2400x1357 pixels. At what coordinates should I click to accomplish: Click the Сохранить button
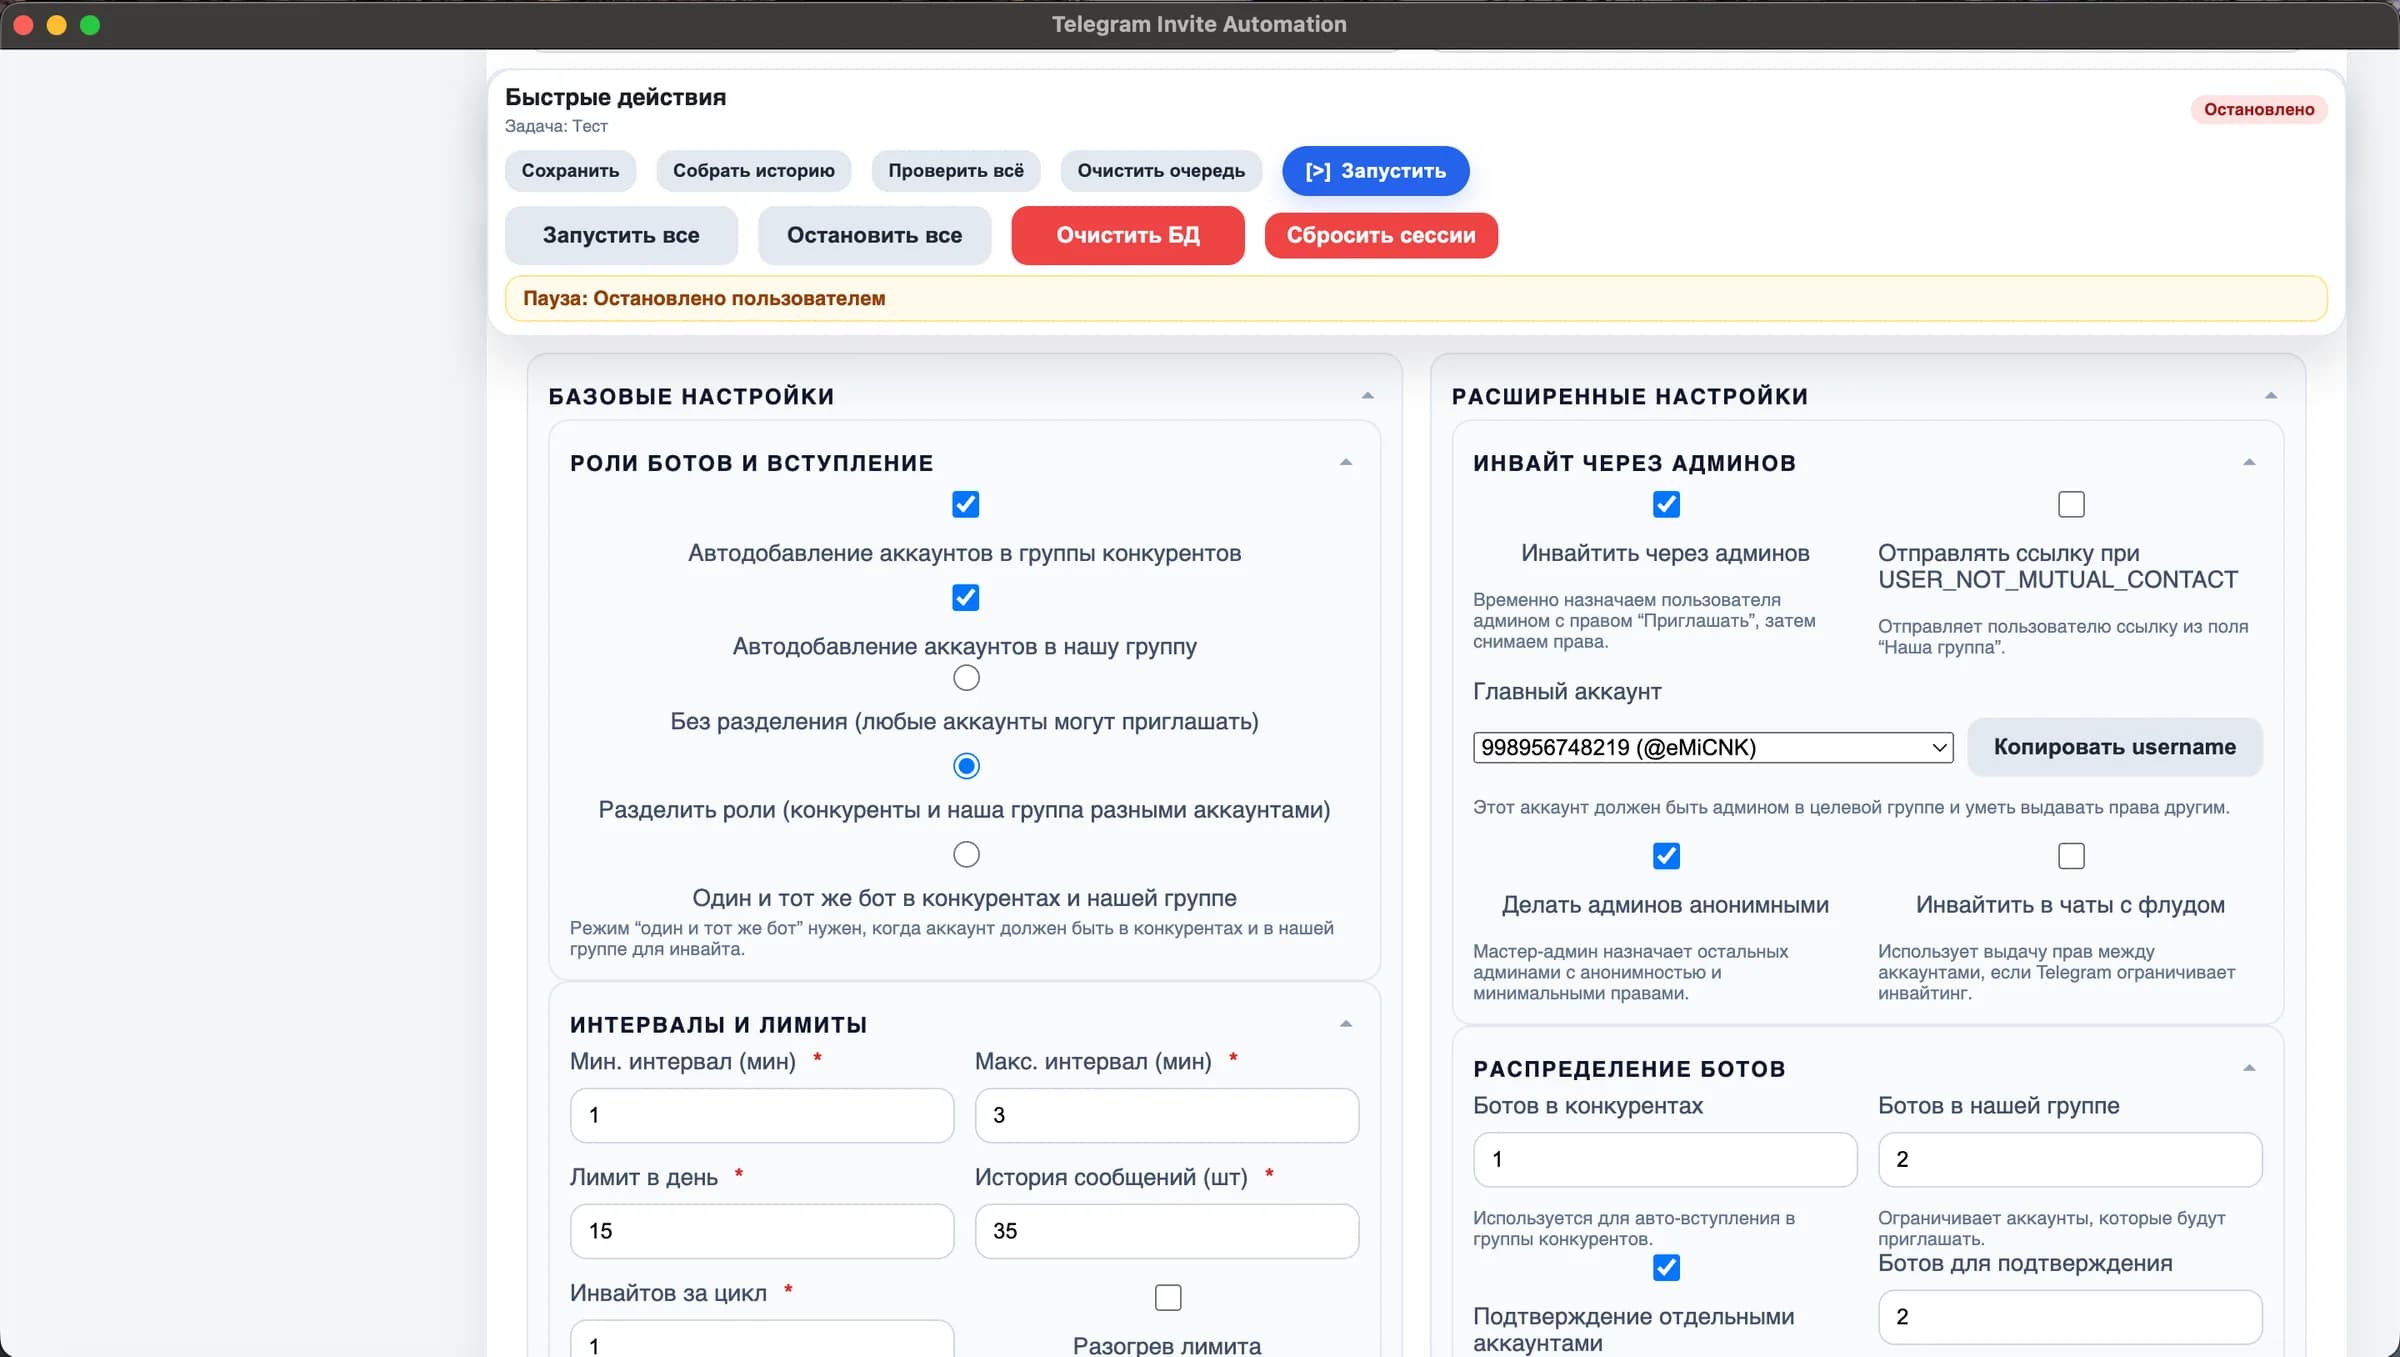point(570,171)
